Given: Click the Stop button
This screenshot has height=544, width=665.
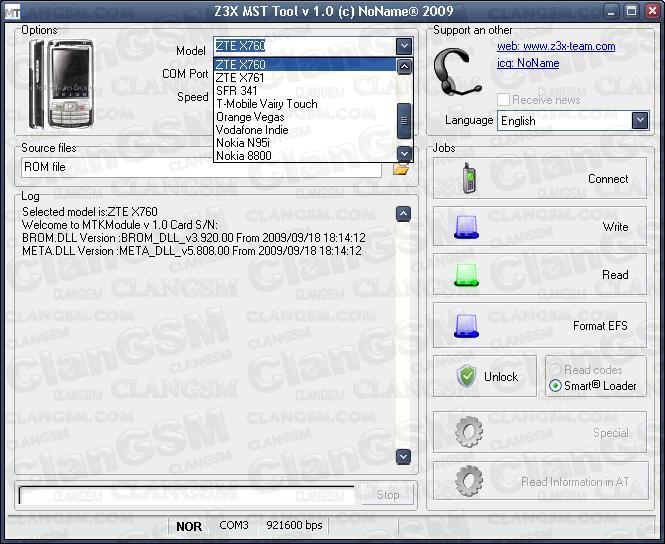Looking at the screenshot, I should click(388, 495).
